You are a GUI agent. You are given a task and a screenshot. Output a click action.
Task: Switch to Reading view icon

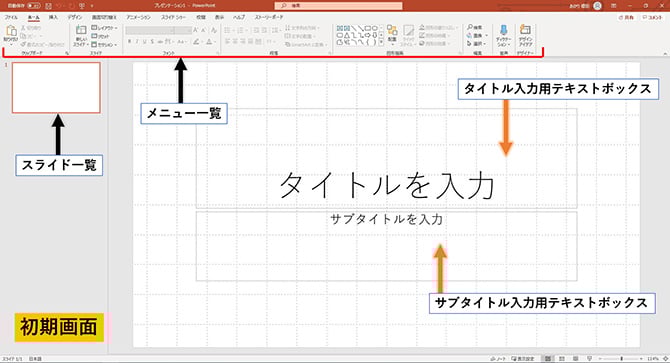tap(576, 359)
